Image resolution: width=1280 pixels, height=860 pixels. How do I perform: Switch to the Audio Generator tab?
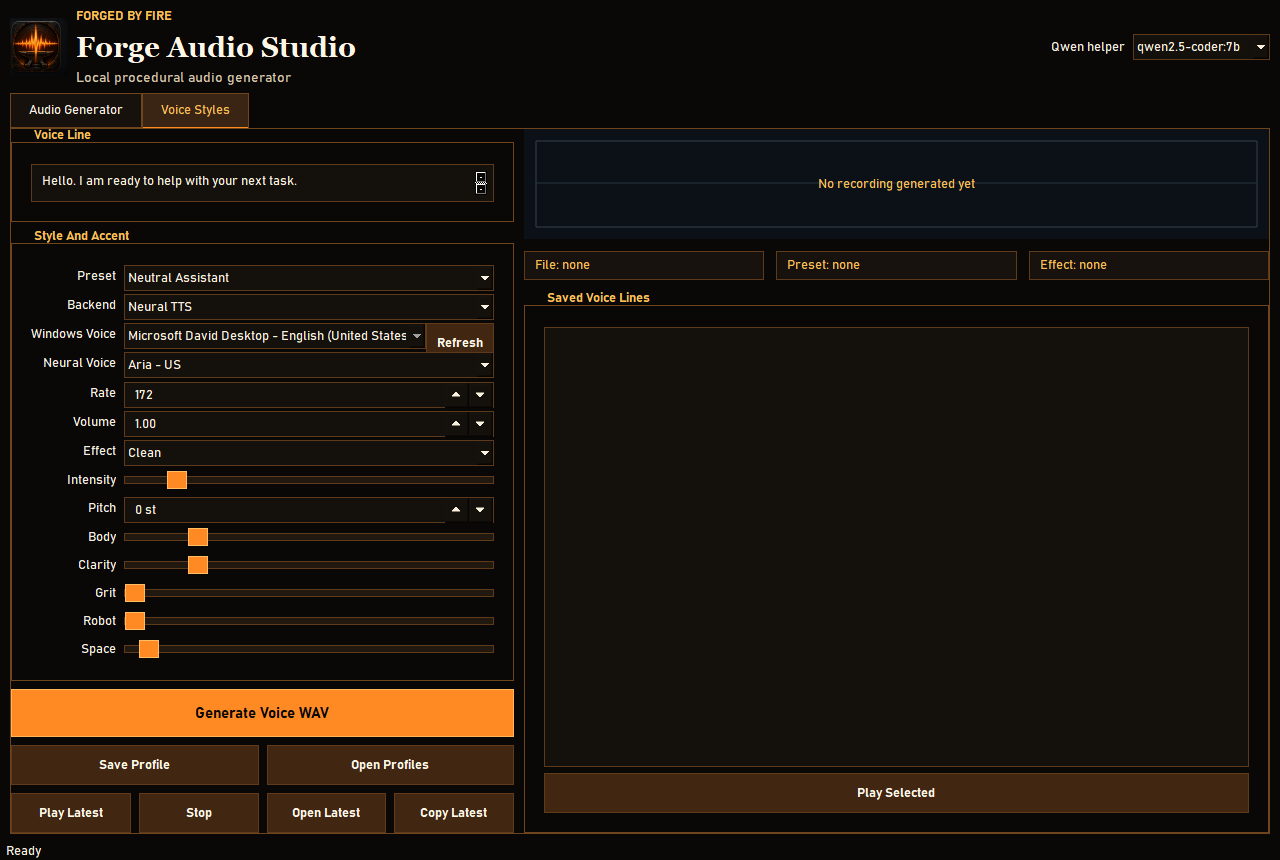(76, 110)
